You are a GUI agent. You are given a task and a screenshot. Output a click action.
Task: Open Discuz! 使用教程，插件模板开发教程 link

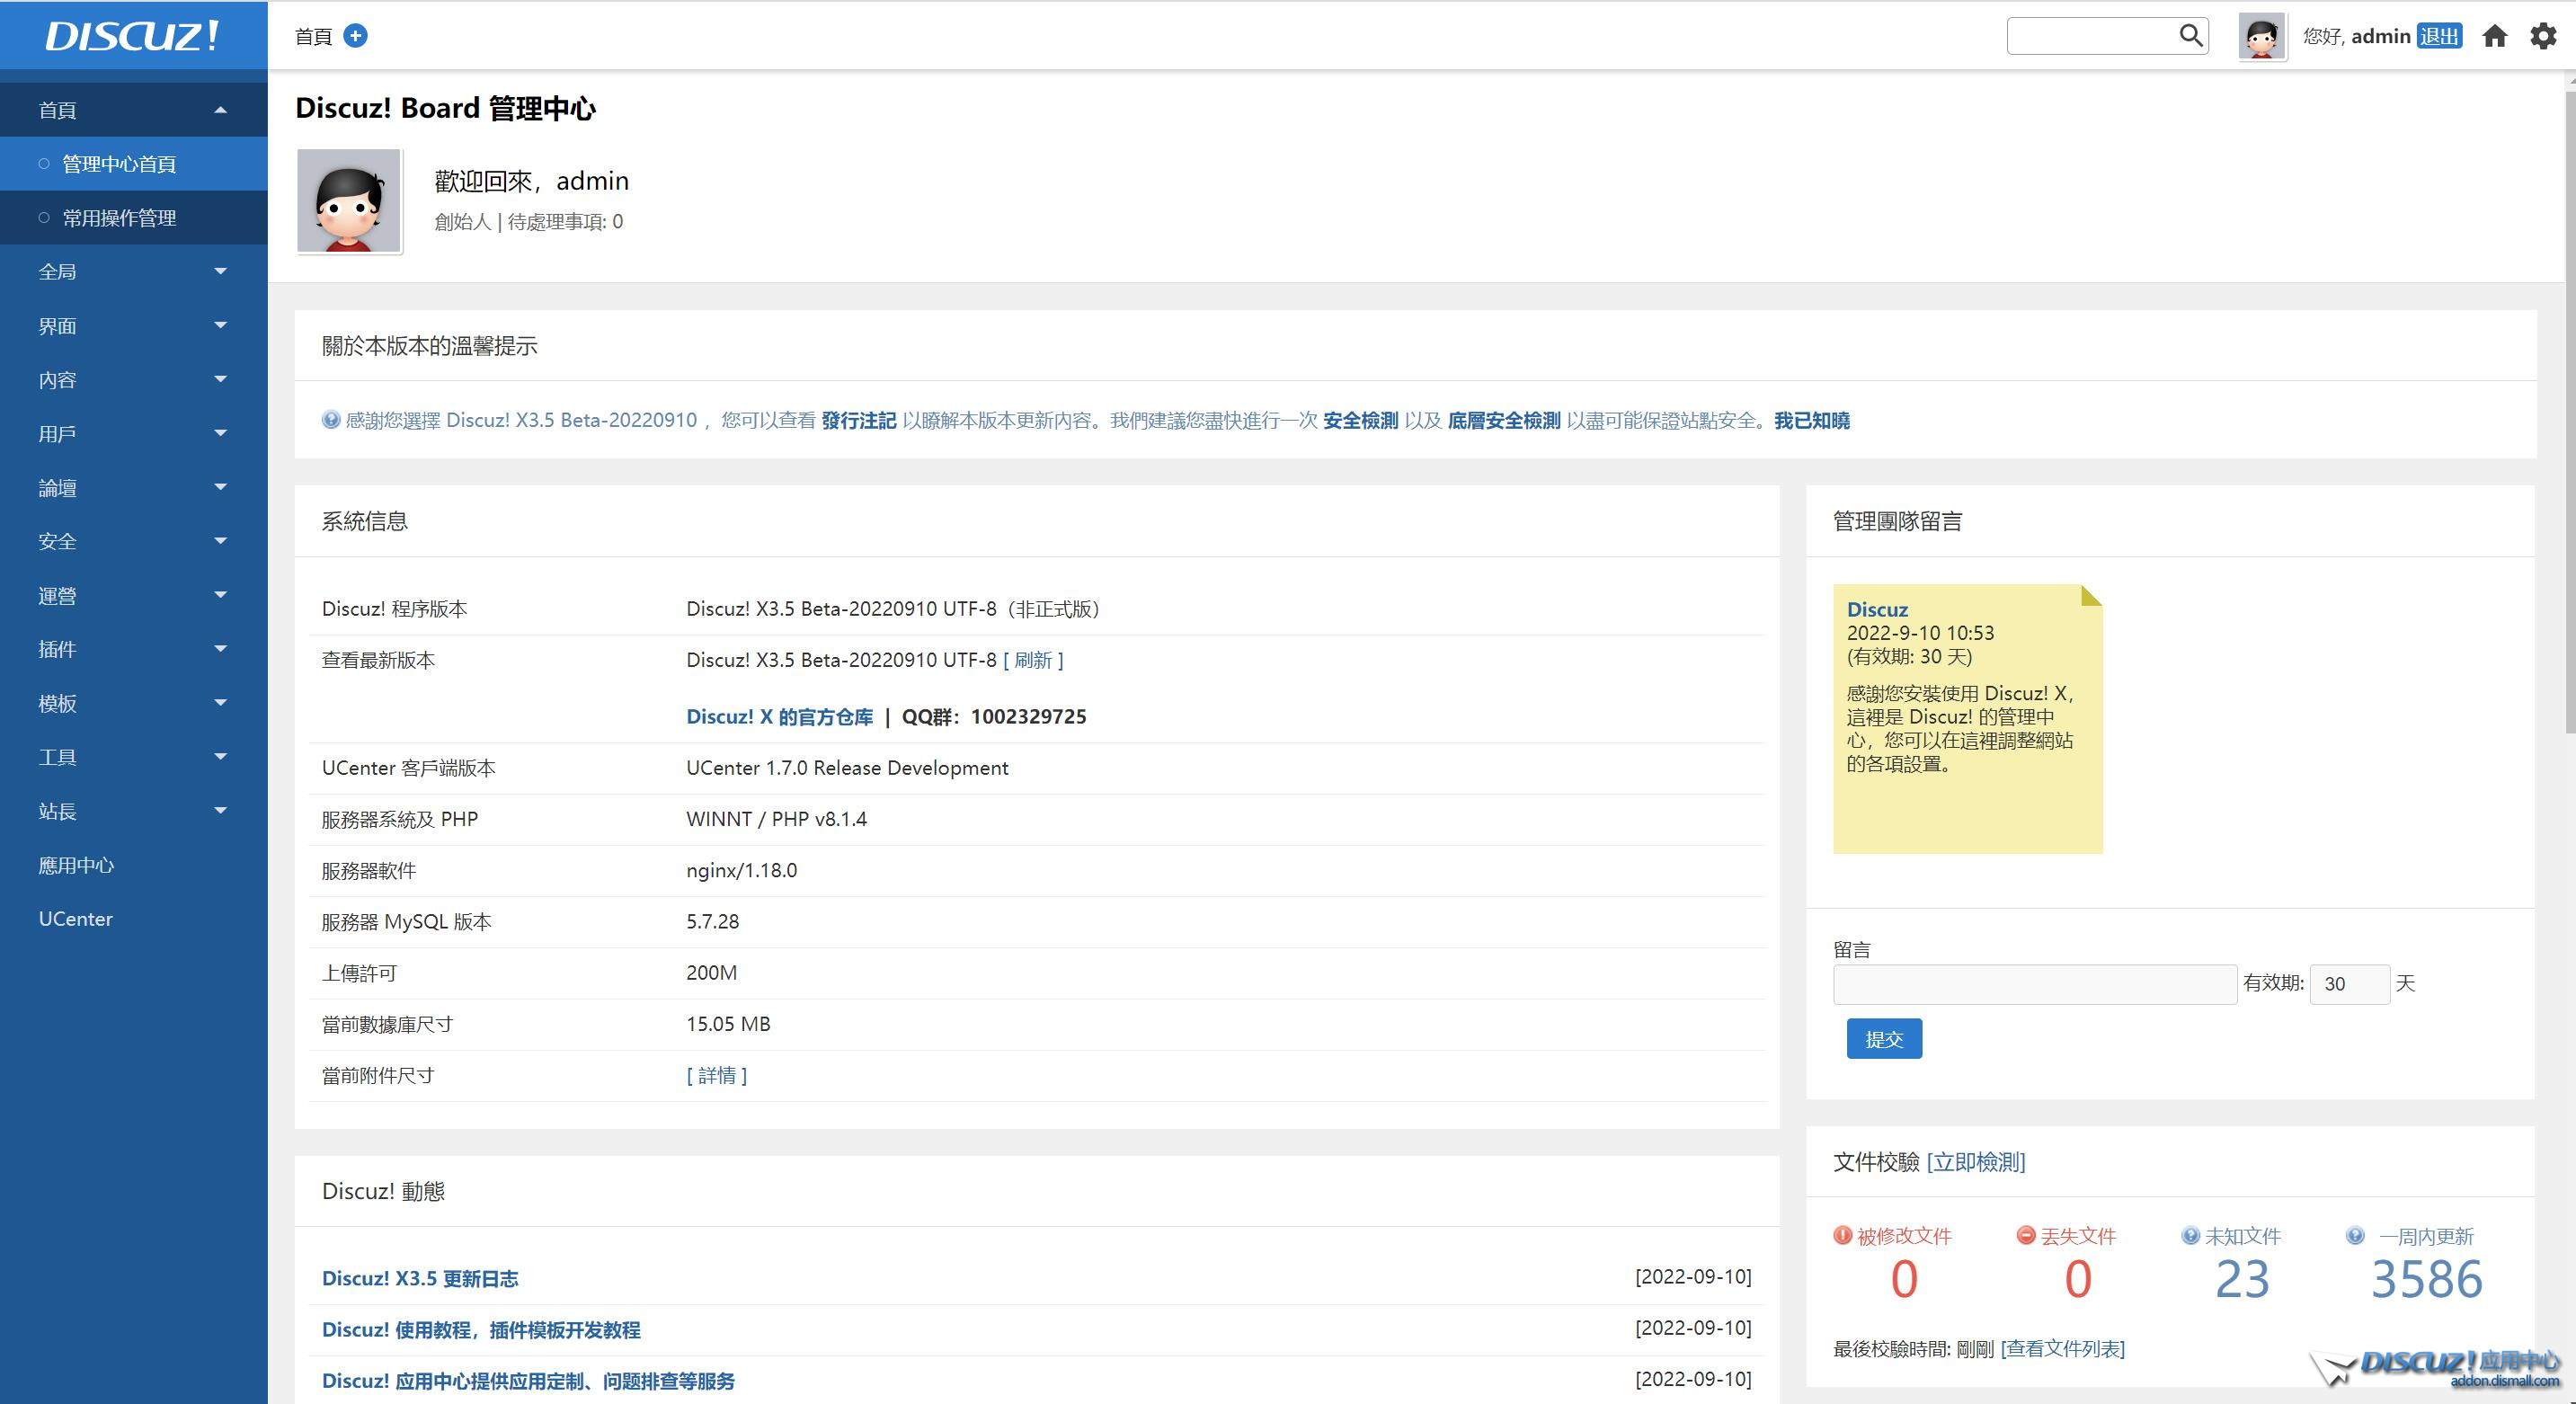click(481, 1329)
